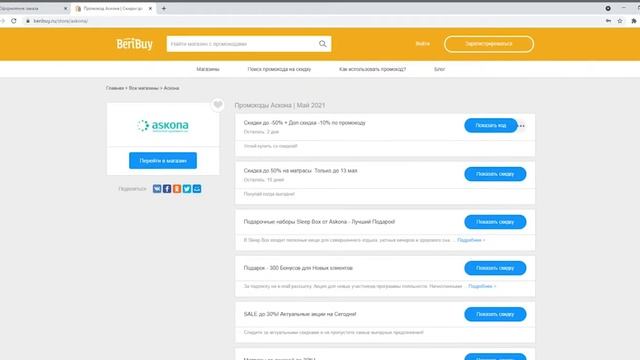Click show code button for -50% offer
This screenshot has height=360, width=640.
click(491, 125)
